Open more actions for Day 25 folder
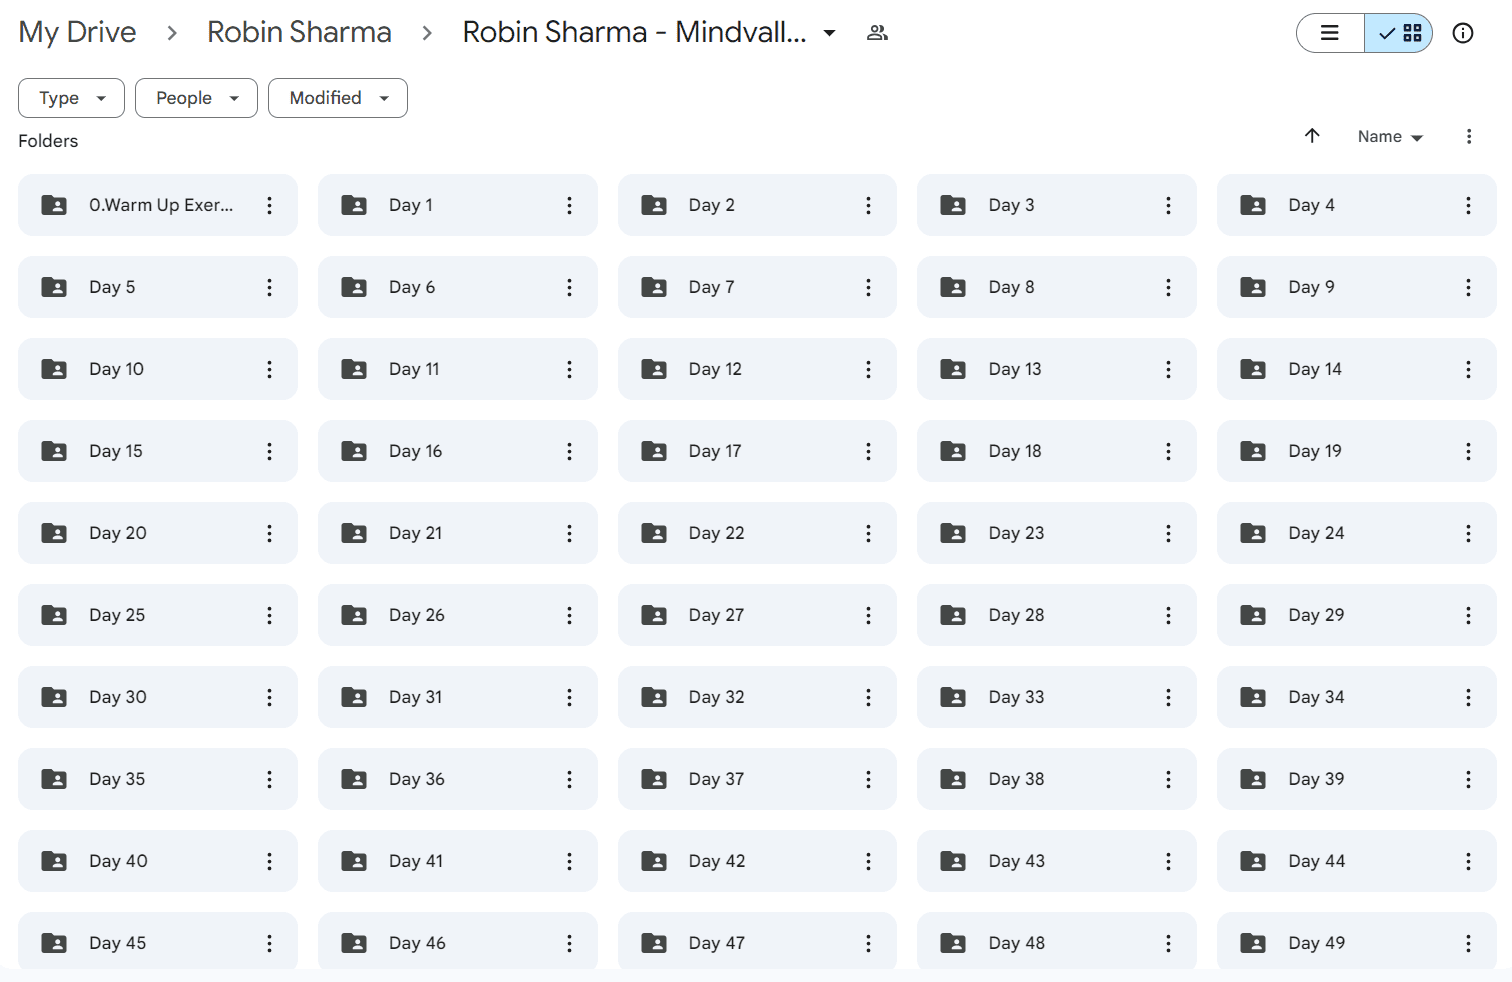Image resolution: width=1512 pixels, height=982 pixels. coord(269,615)
